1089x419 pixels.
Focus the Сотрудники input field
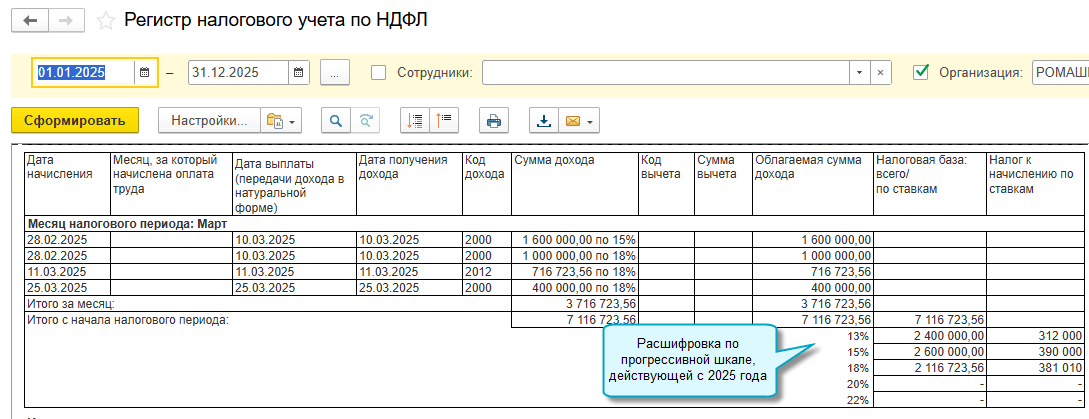coord(665,72)
